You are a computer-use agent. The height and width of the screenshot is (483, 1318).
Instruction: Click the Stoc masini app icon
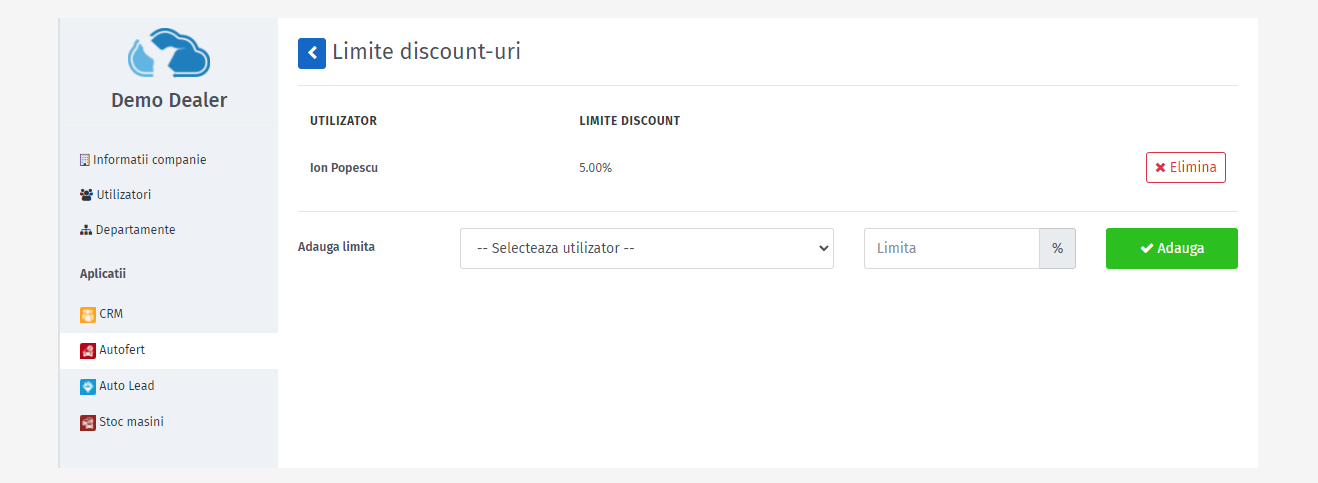point(88,423)
